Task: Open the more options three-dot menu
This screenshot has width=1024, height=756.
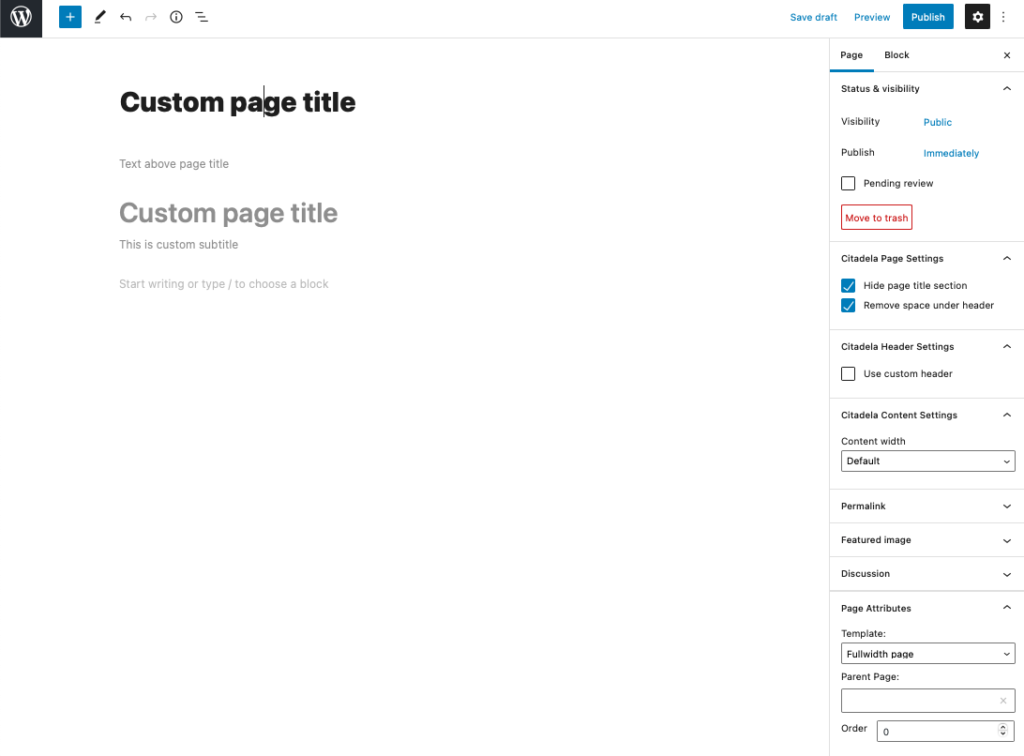Action: click(1003, 17)
